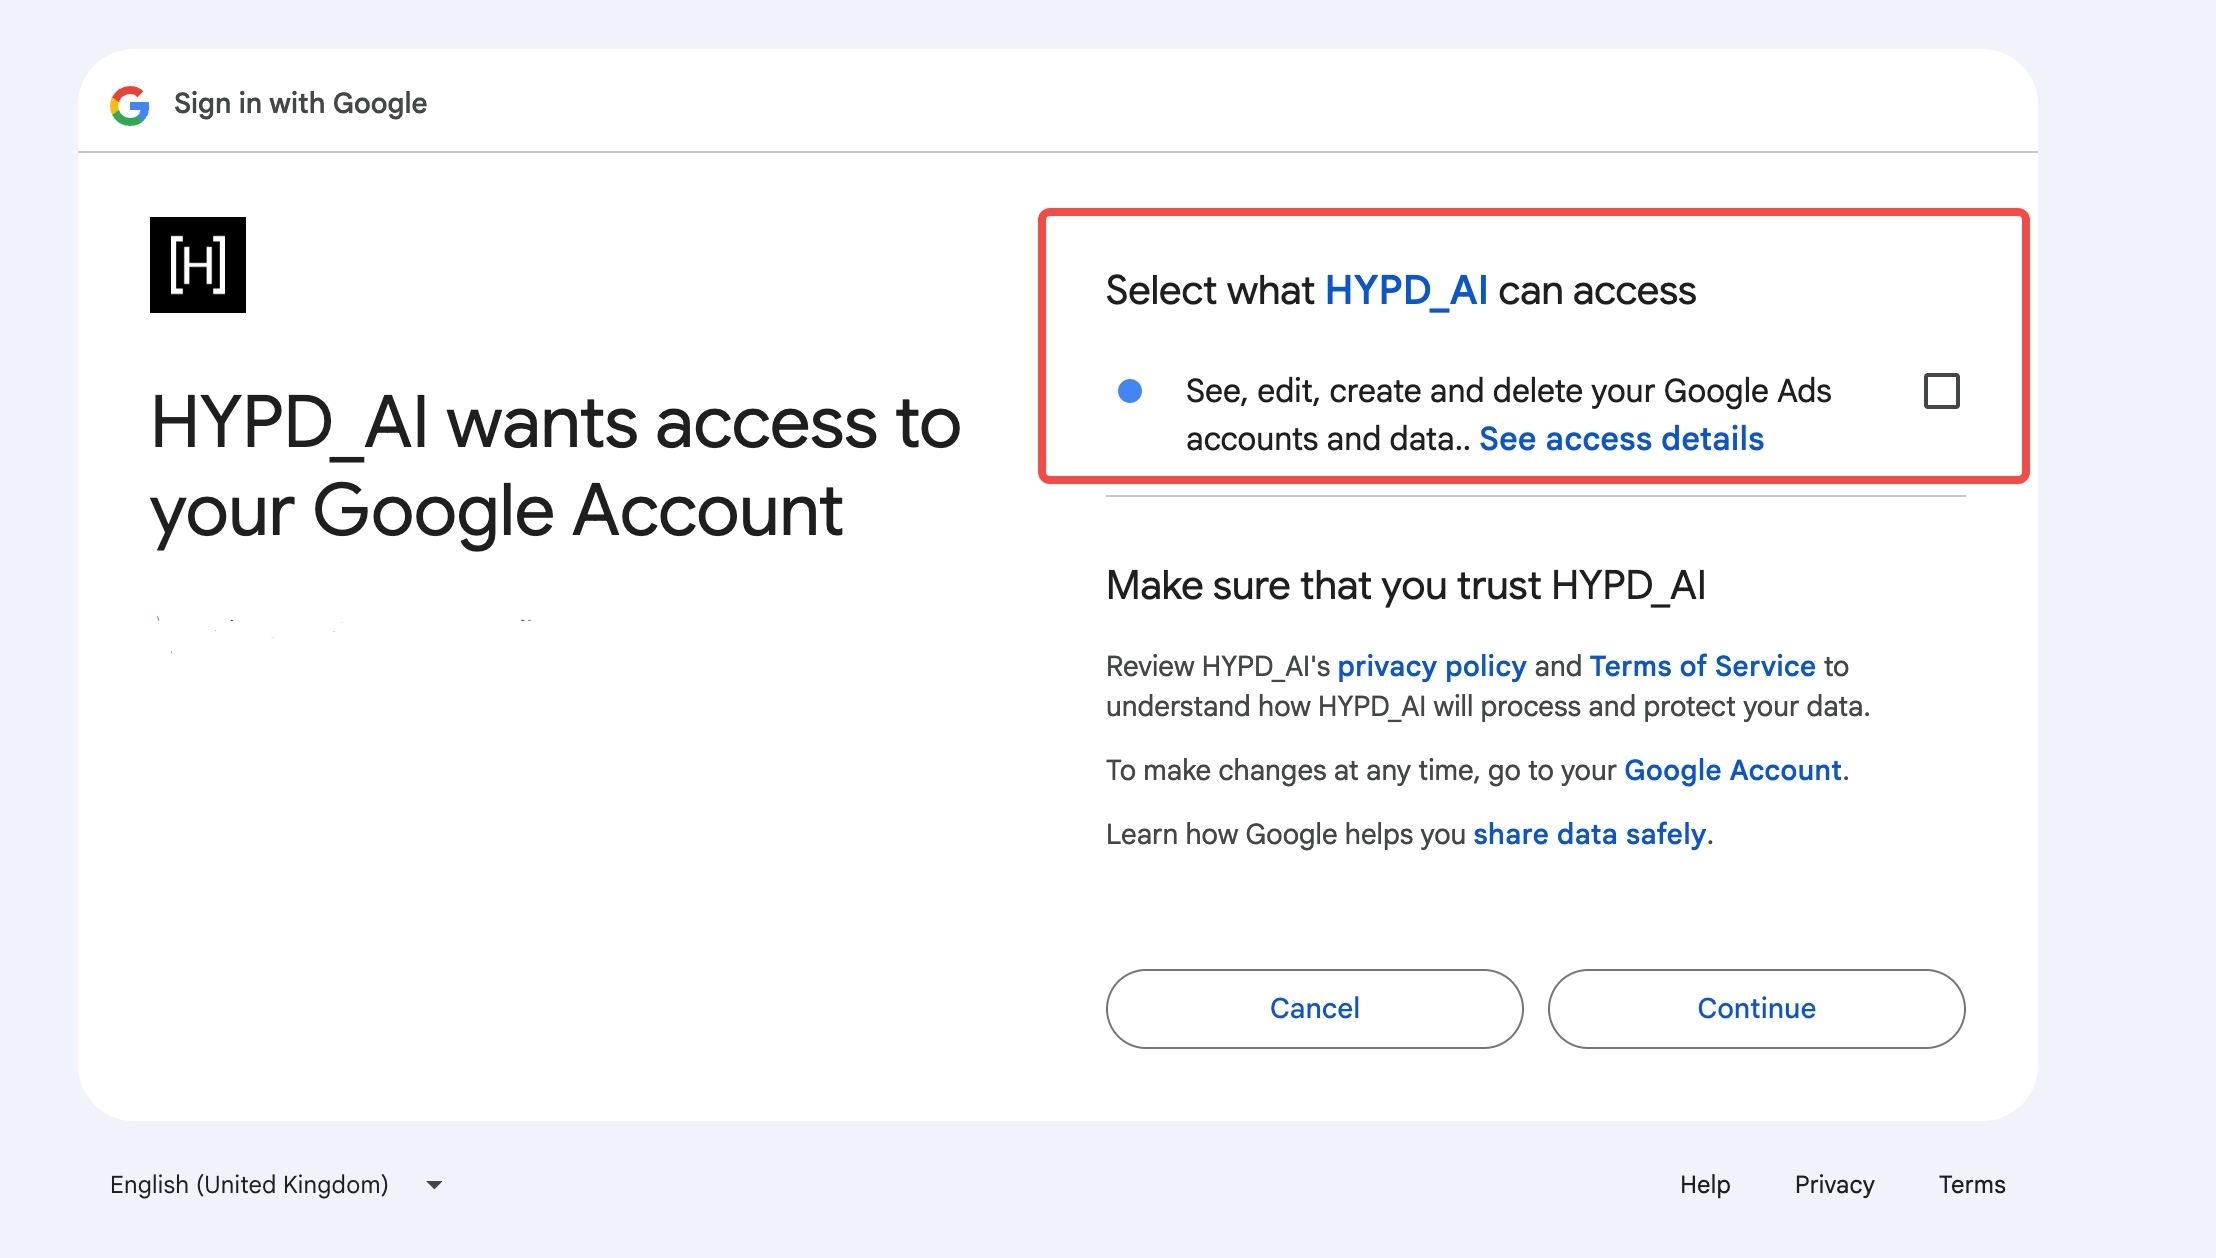Click 'Make sure that you trust HYPD_AI' heading

1406,586
